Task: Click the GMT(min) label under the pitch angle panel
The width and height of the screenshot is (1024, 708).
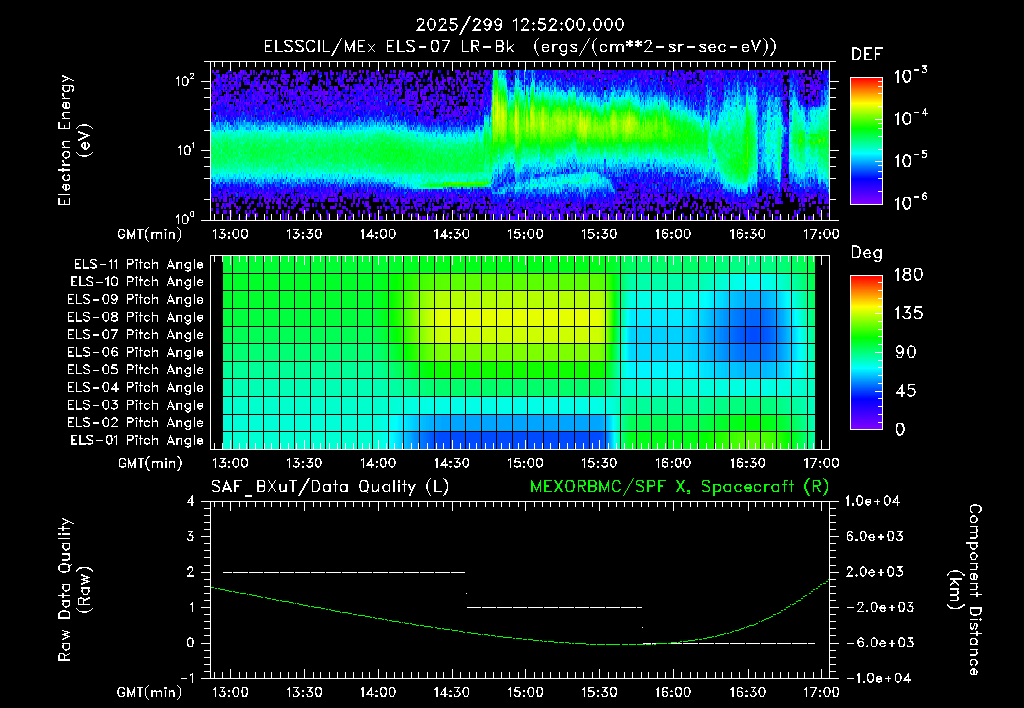Action: 150,464
